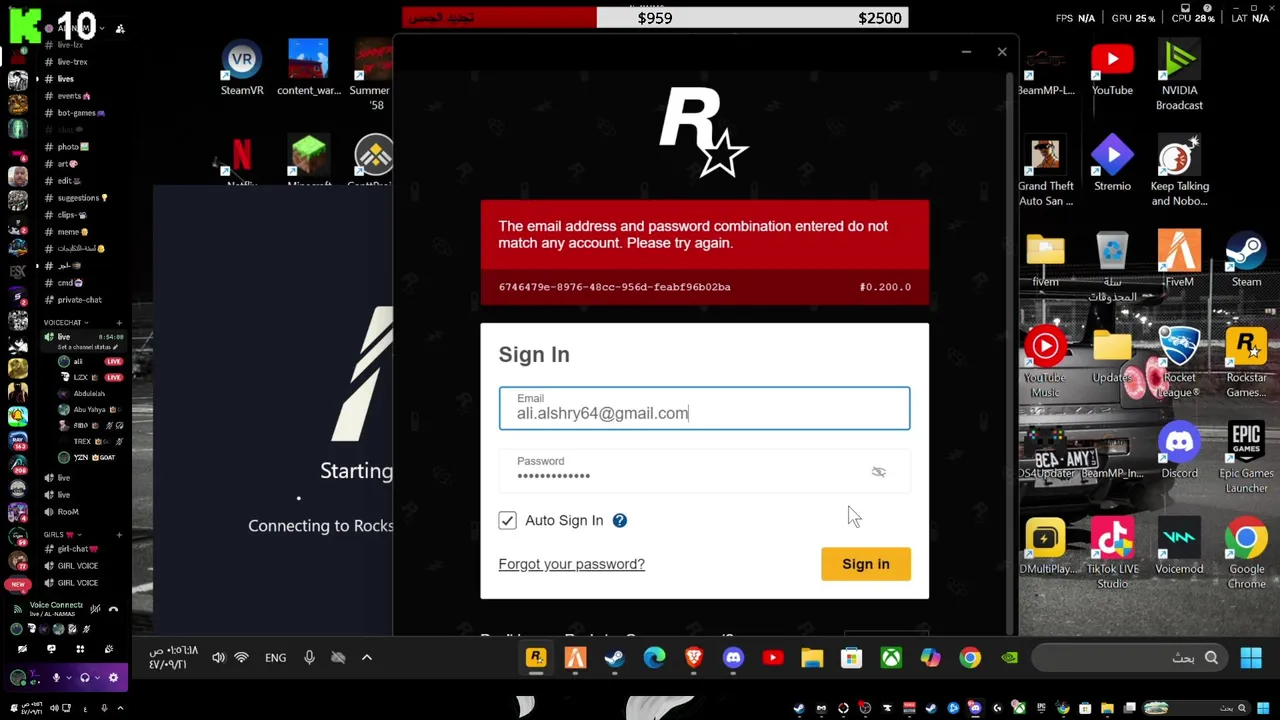Open Xbox app from the taskbar

891,658
